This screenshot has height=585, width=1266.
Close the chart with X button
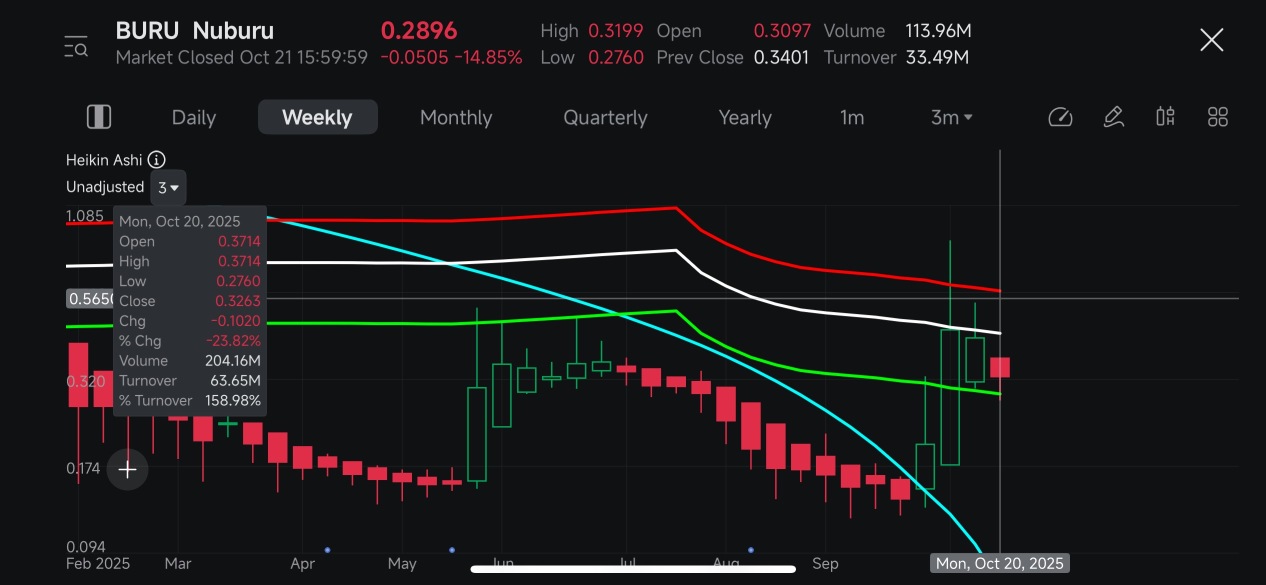(1211, 41)
